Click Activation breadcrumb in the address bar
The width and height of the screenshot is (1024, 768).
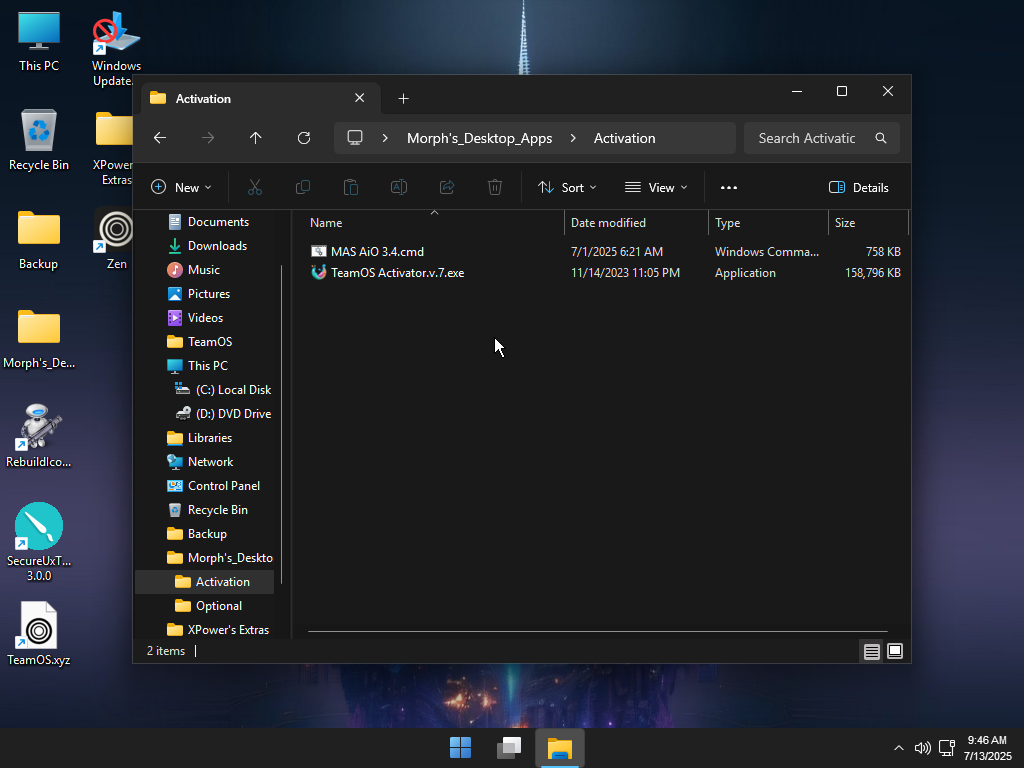pyautogui.click(x=624, y=138)
